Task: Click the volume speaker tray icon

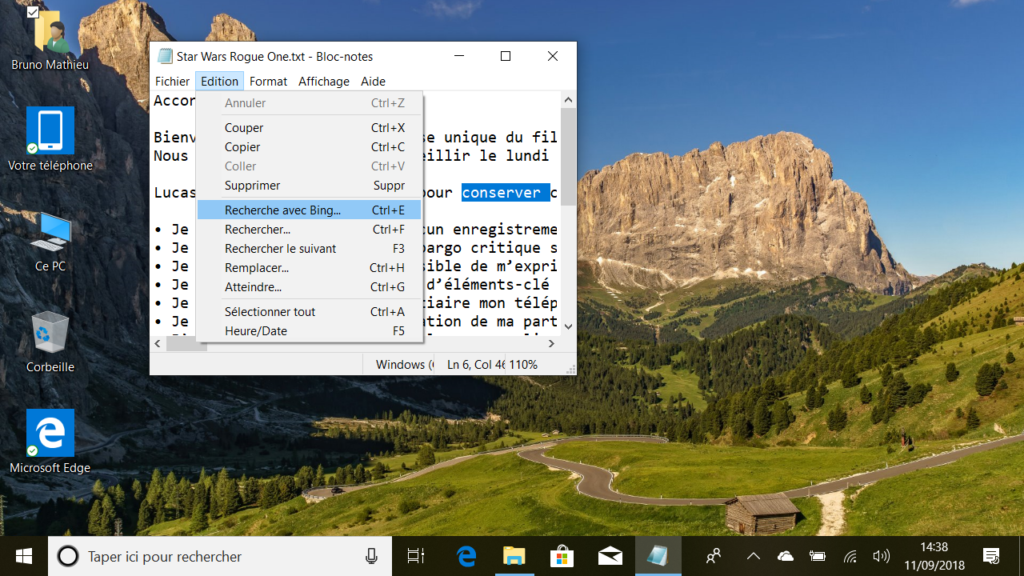Action: click(881, 556)
